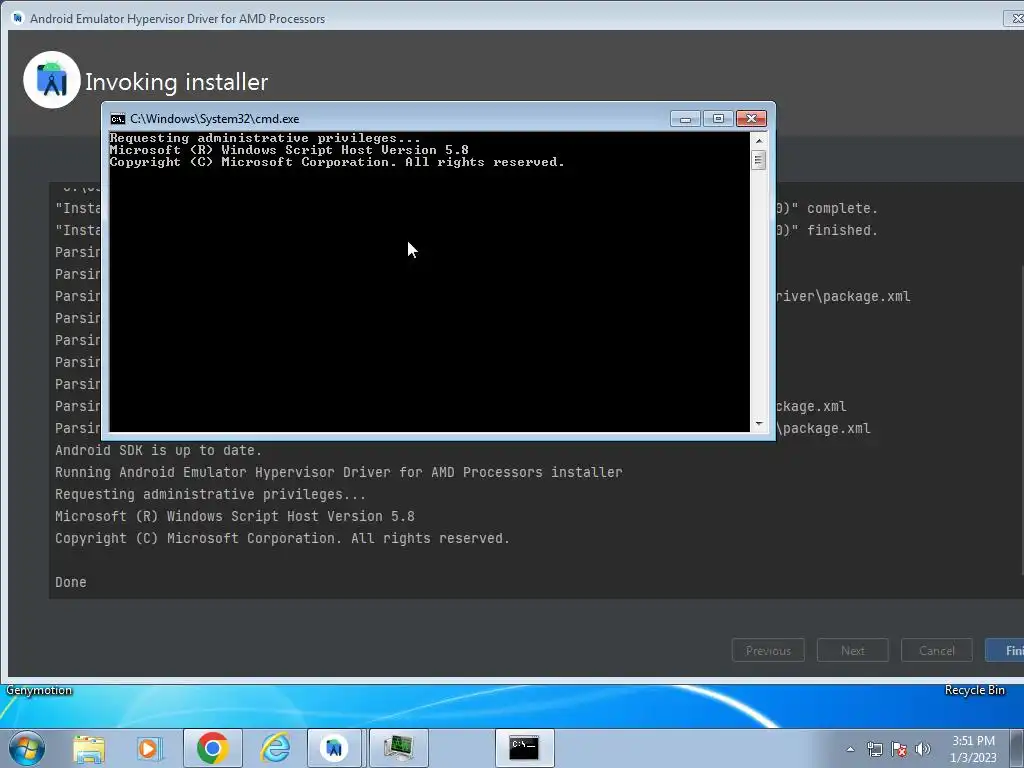Close the installer window
Image resolution: width=1024 pixels, height=768 pixels.
[1015, 19]
